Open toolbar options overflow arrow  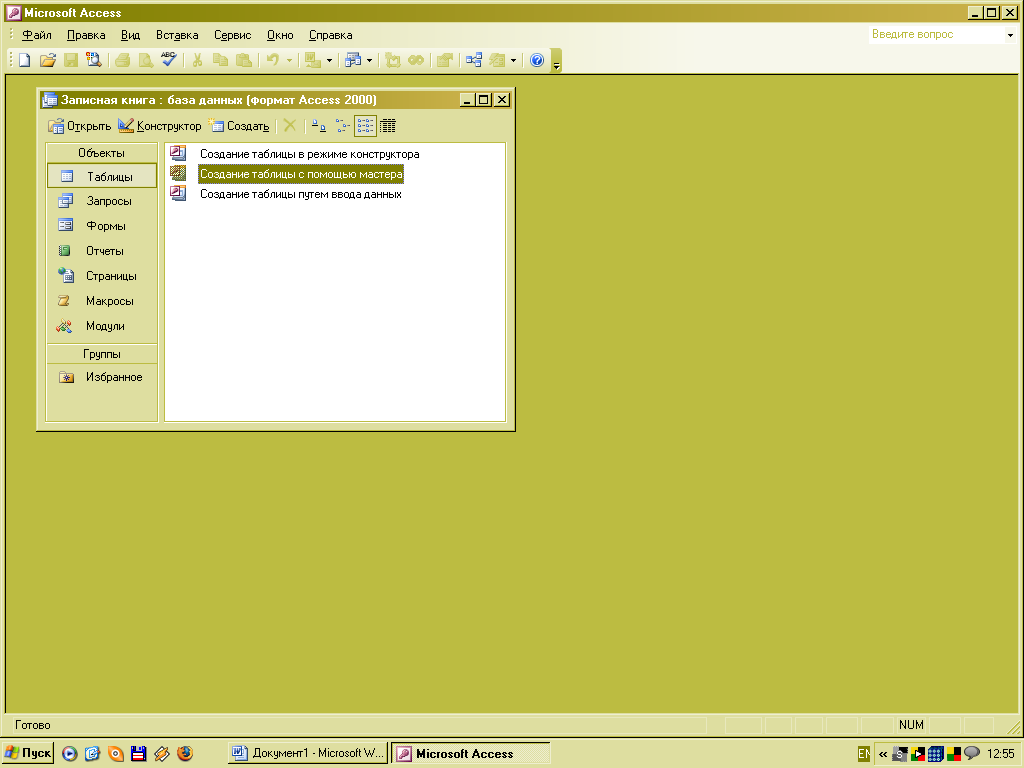(556, 60)
